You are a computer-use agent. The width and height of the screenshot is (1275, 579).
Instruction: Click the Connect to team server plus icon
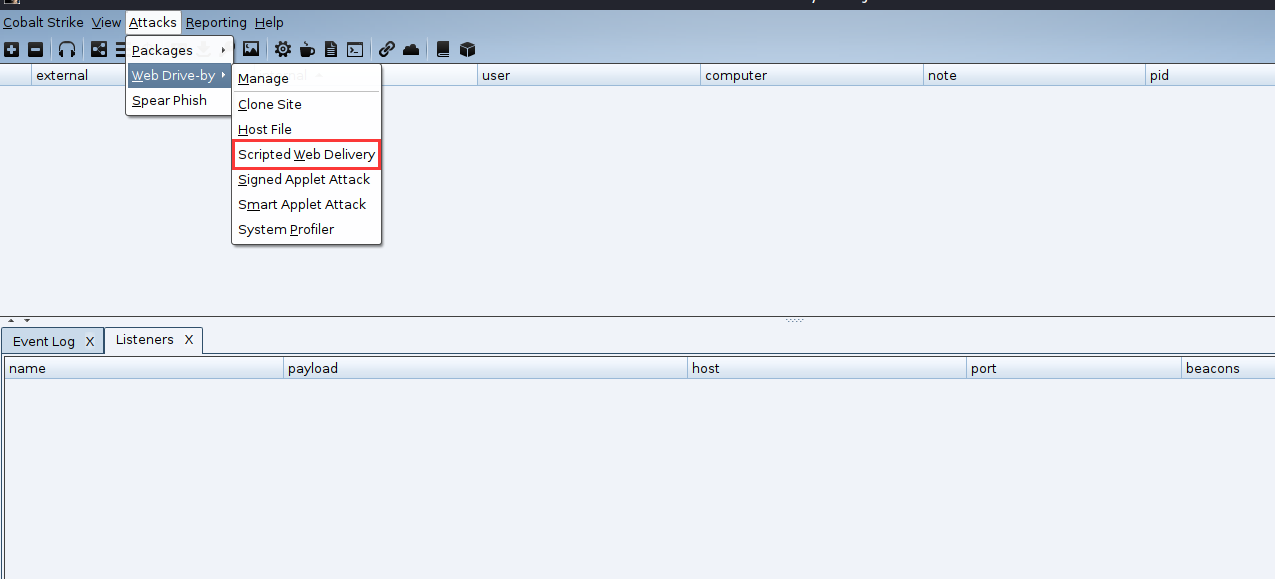click(12, 49)
